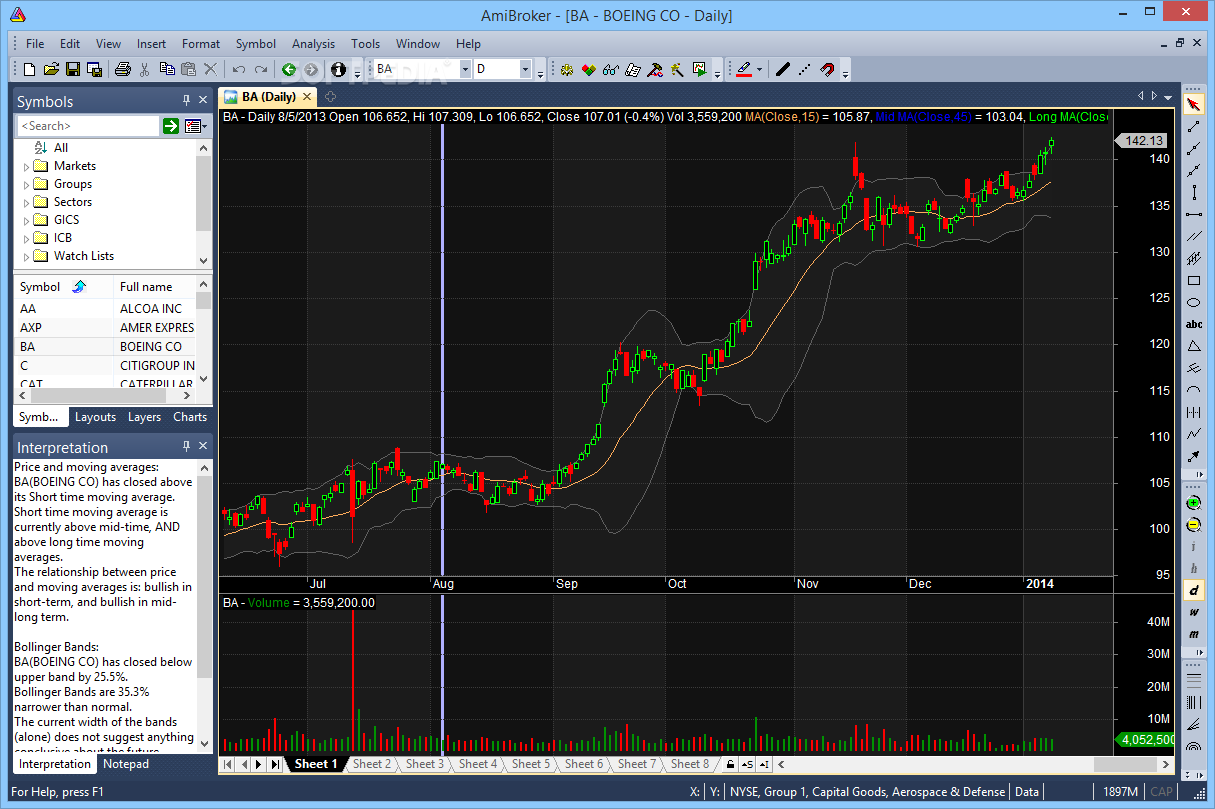Expand the GICS tree node
1215x809 pixels.
[x=27, y=220]
